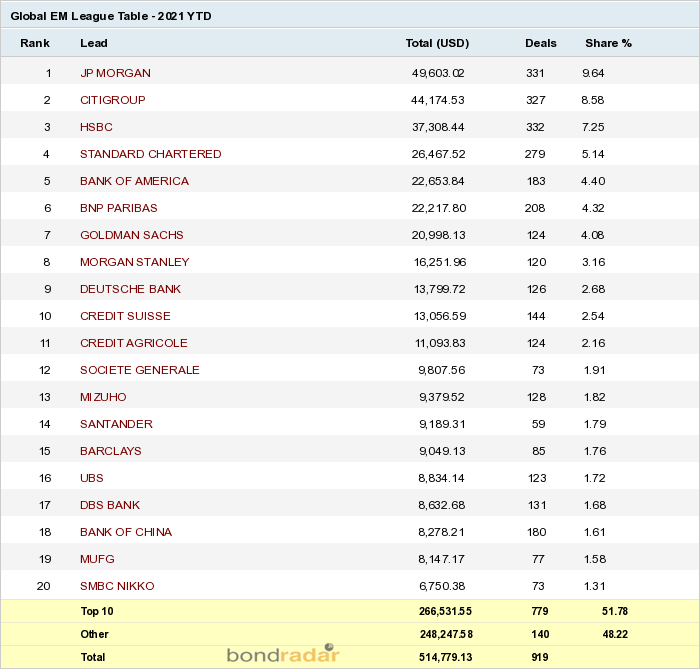Image resolution: width=700 pixels, height=669 pixels.
Task: Open the MORGAN STANLEY link
Action: coord(134,262)
